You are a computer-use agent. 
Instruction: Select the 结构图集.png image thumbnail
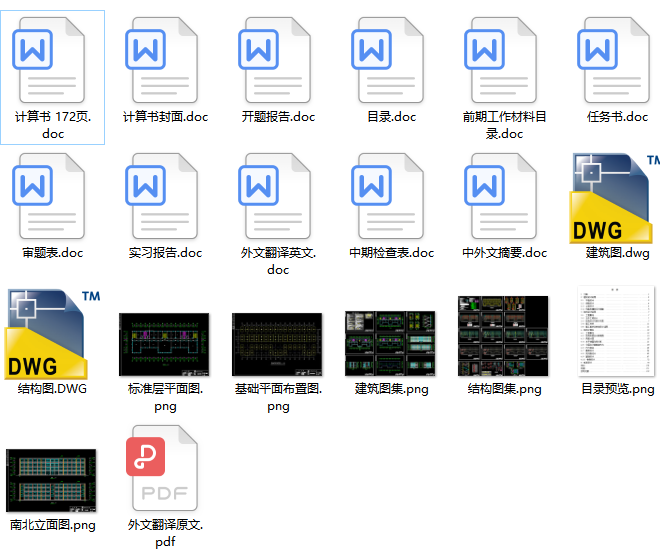click(x=504, y=336)
